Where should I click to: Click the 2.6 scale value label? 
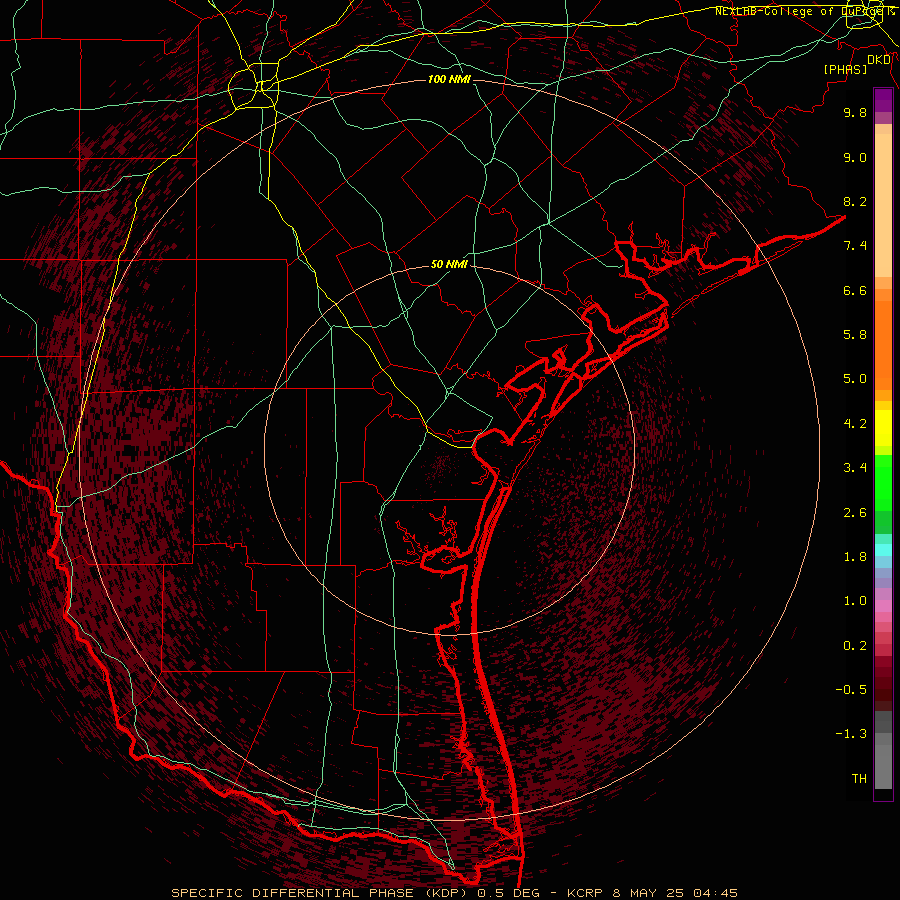pyautogui.click(x=855, y=513)
